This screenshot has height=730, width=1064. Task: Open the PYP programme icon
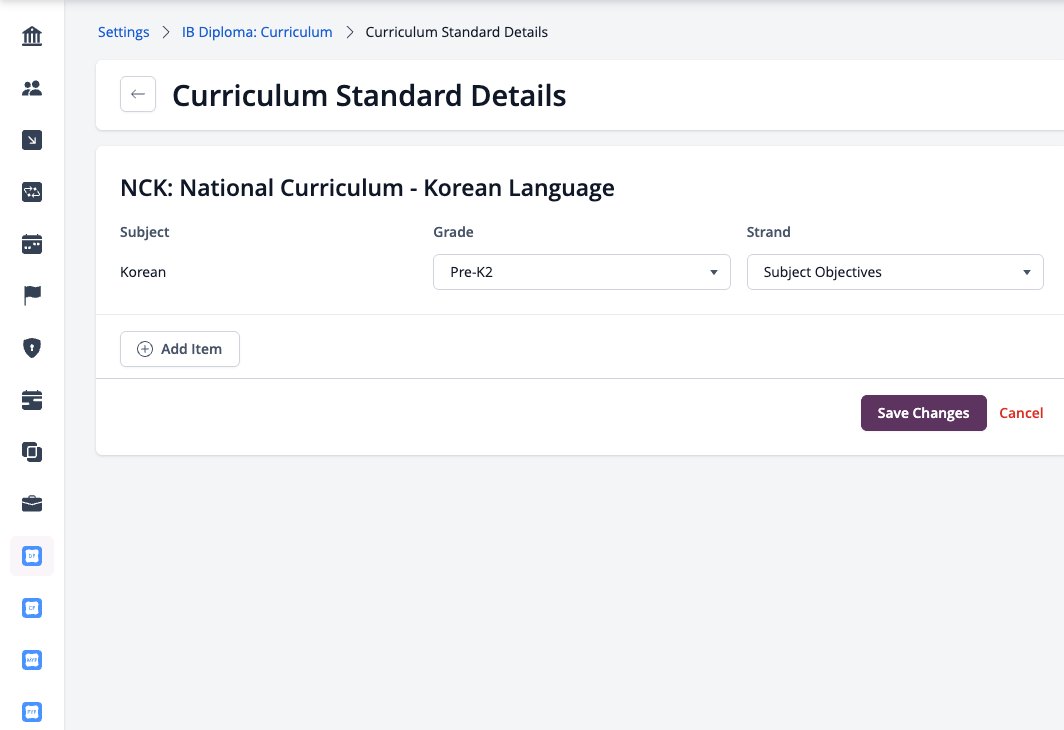click(32, 712)
